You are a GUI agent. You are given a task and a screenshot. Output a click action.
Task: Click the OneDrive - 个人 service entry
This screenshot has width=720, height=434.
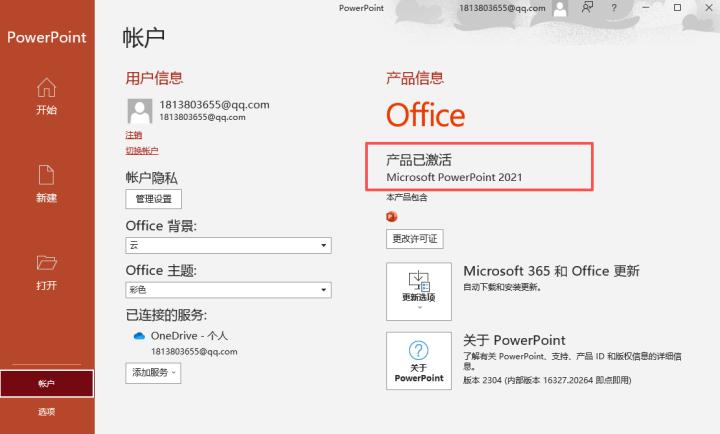coord(189,336)
